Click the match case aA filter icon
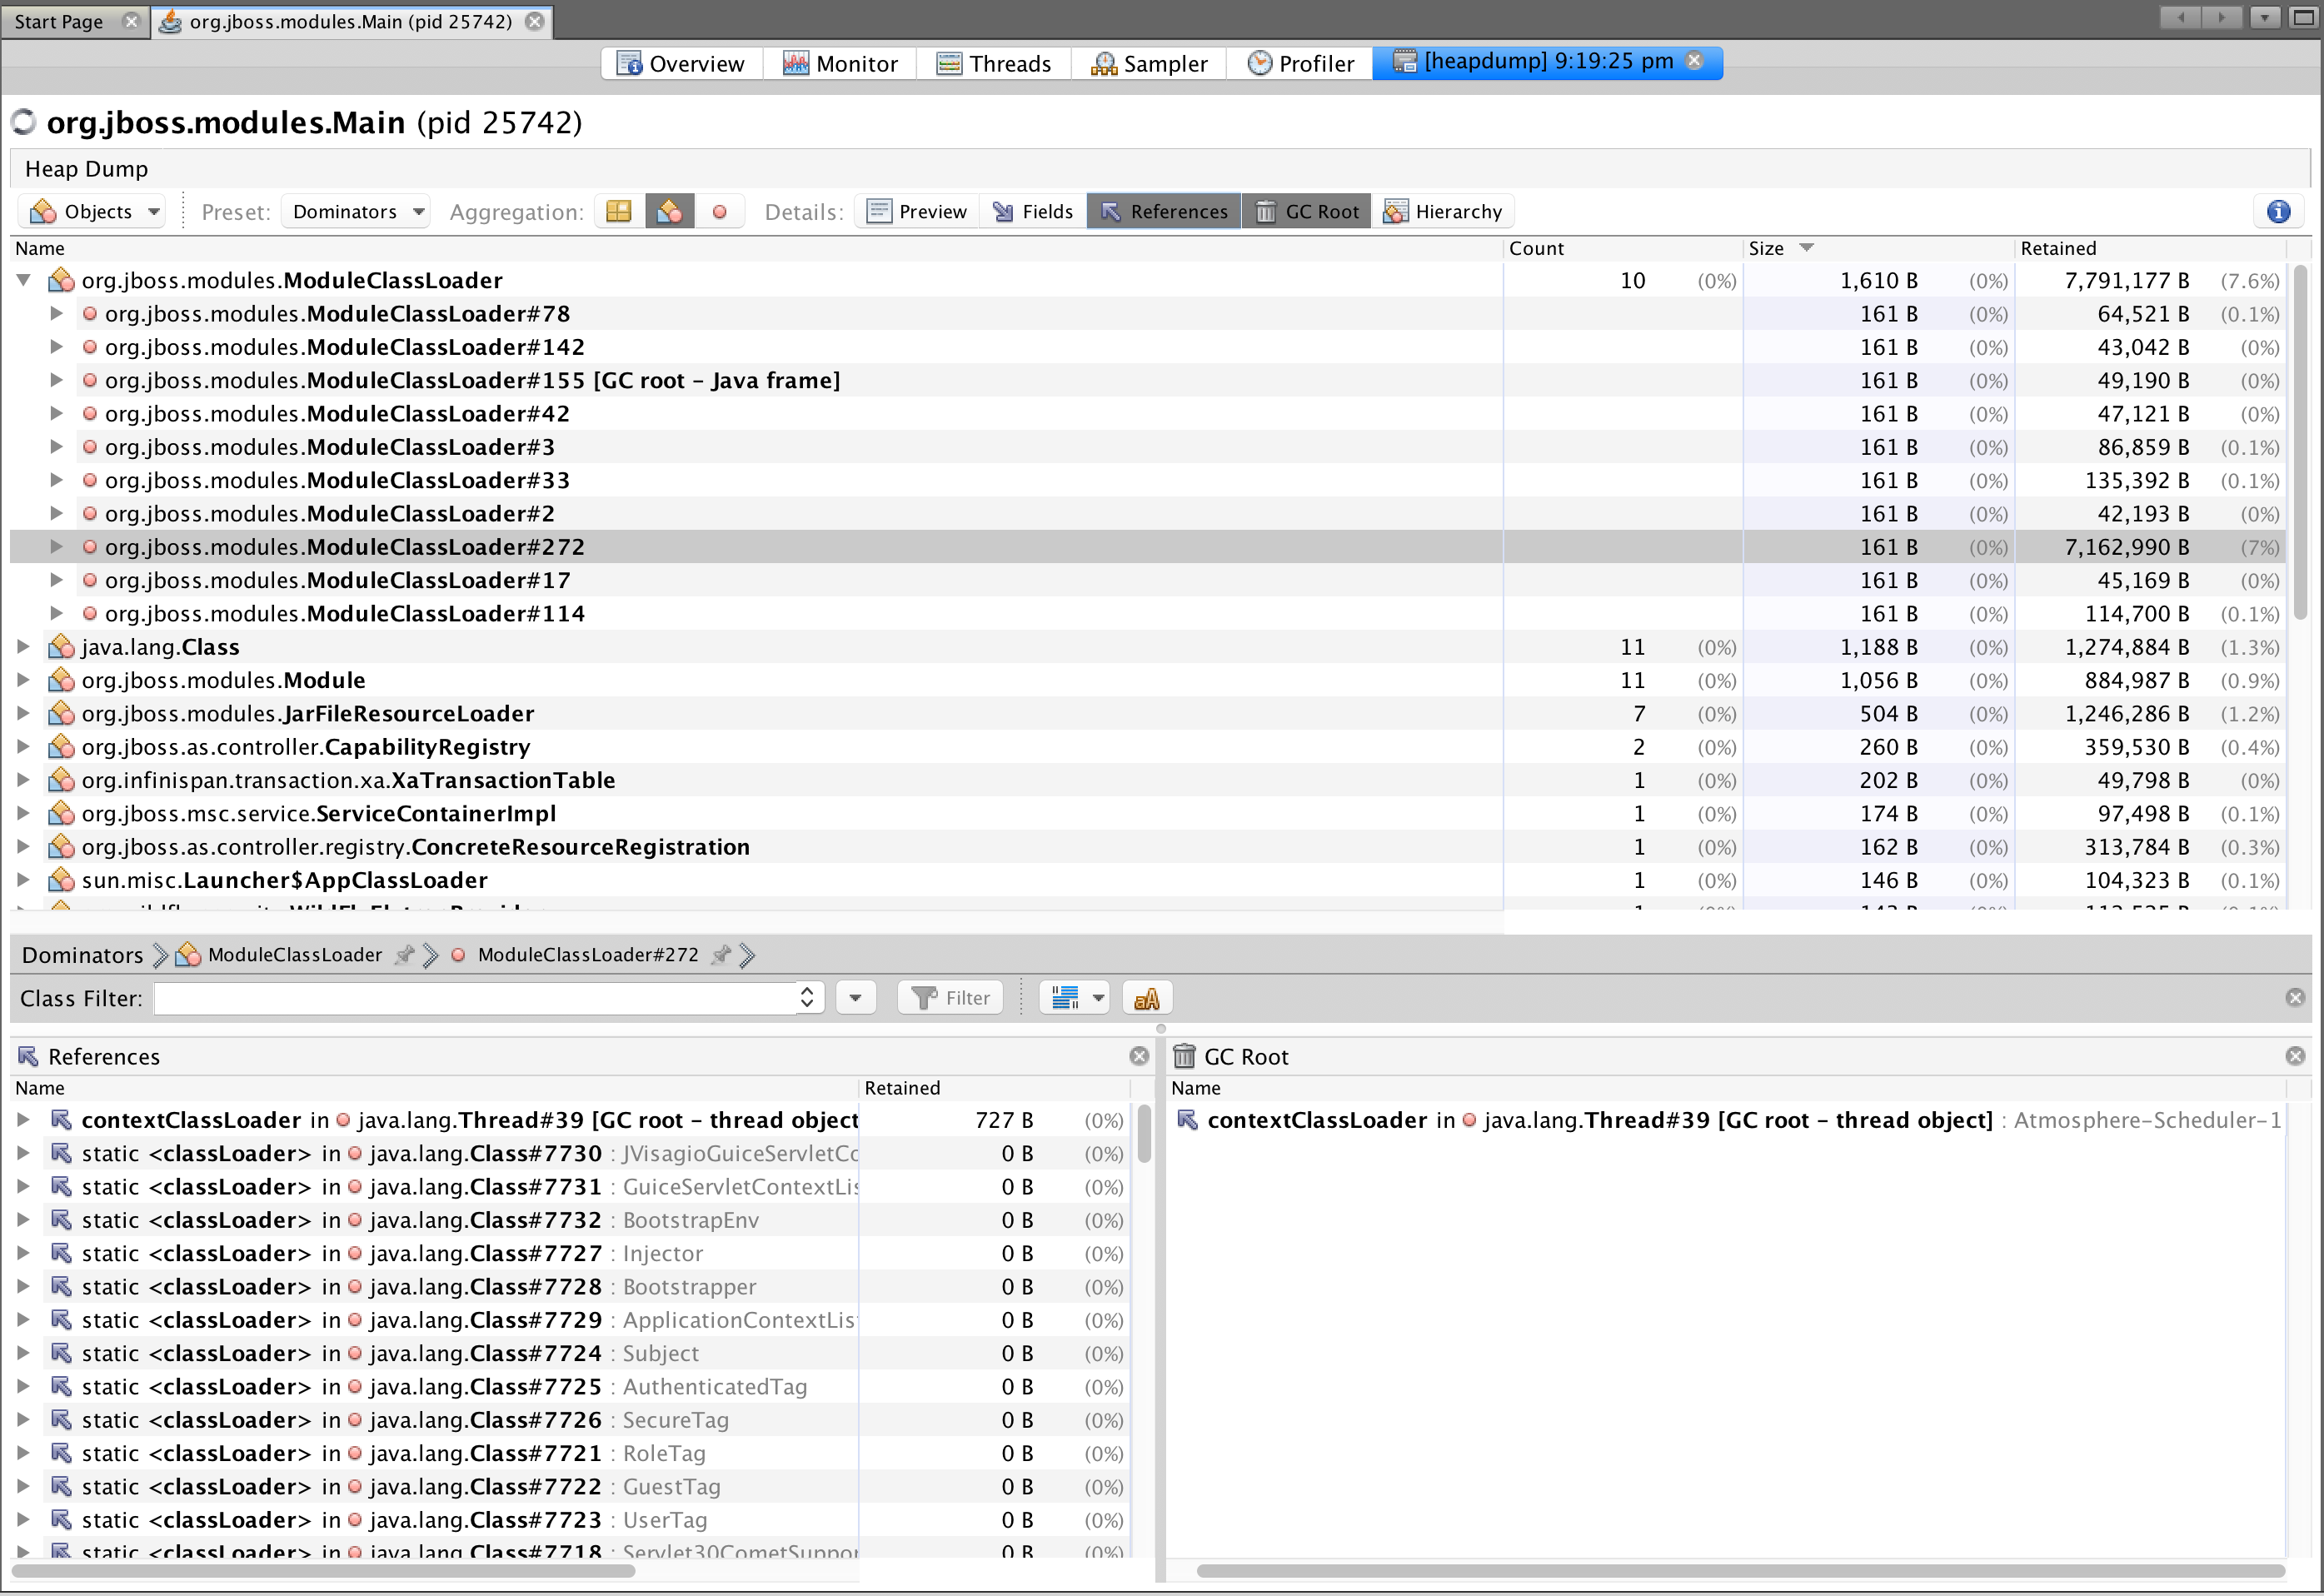The width and height of the screenshot is (2324, 1596). click(1146, 998)
